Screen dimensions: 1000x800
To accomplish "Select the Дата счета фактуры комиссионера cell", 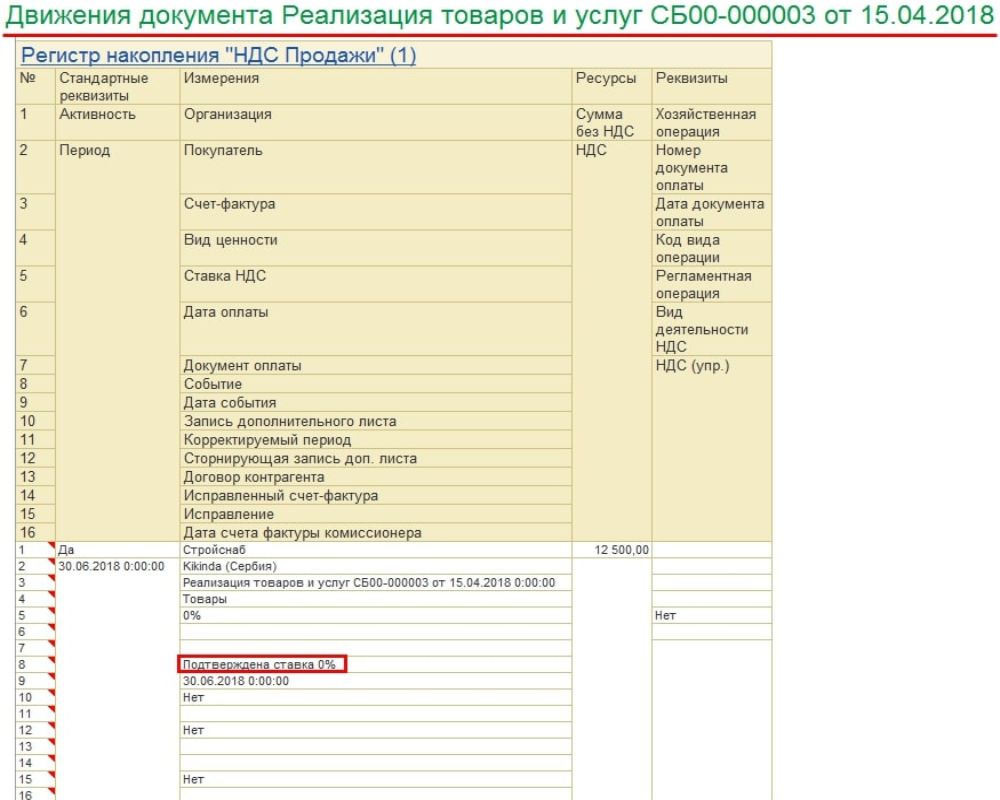I will 376,532.
